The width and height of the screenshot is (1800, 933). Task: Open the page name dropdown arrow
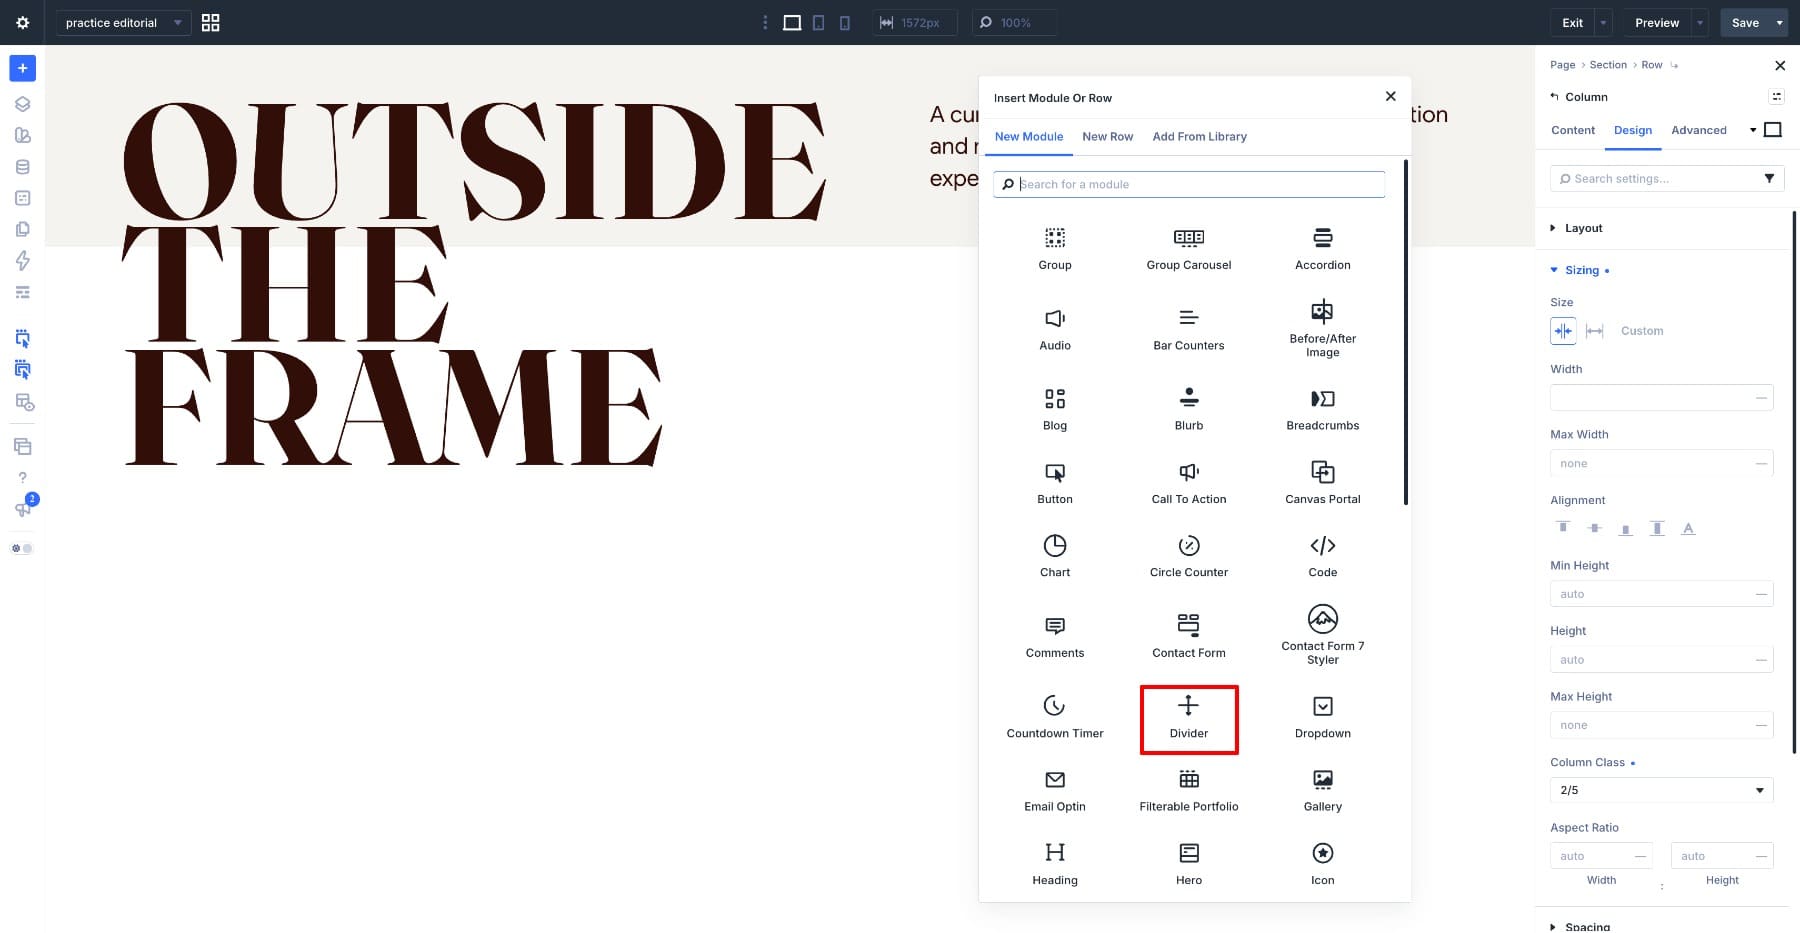pos(177,22)
